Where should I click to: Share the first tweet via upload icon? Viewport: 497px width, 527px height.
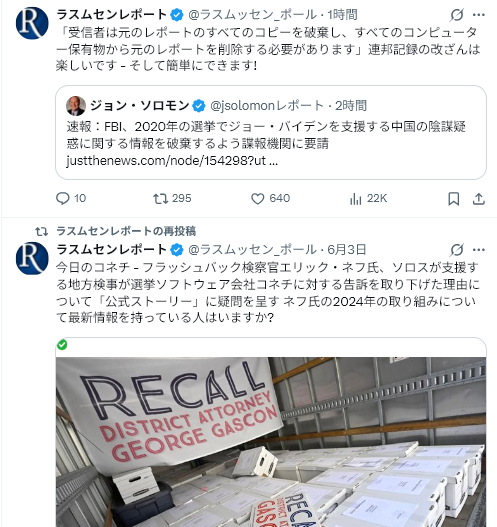coord(479,199)
